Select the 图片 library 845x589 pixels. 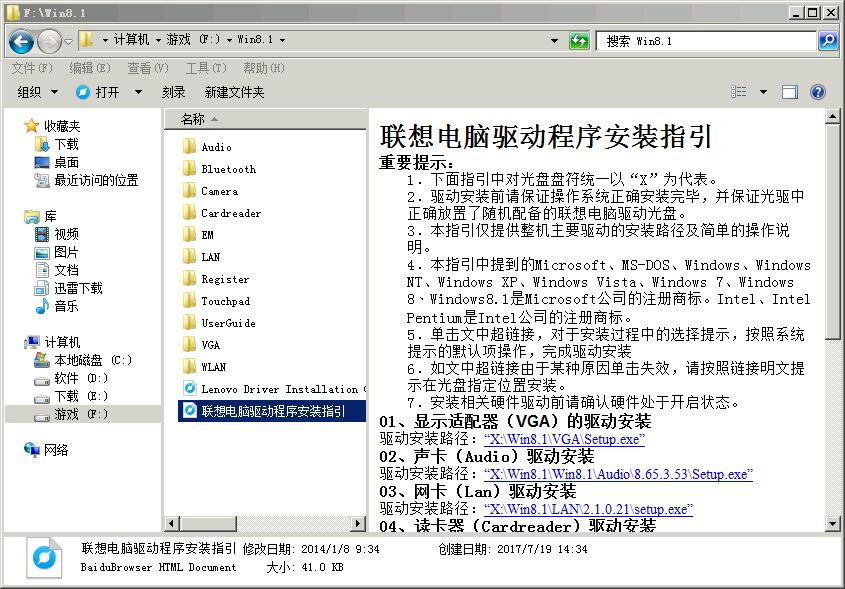click(x=57, y=252)
